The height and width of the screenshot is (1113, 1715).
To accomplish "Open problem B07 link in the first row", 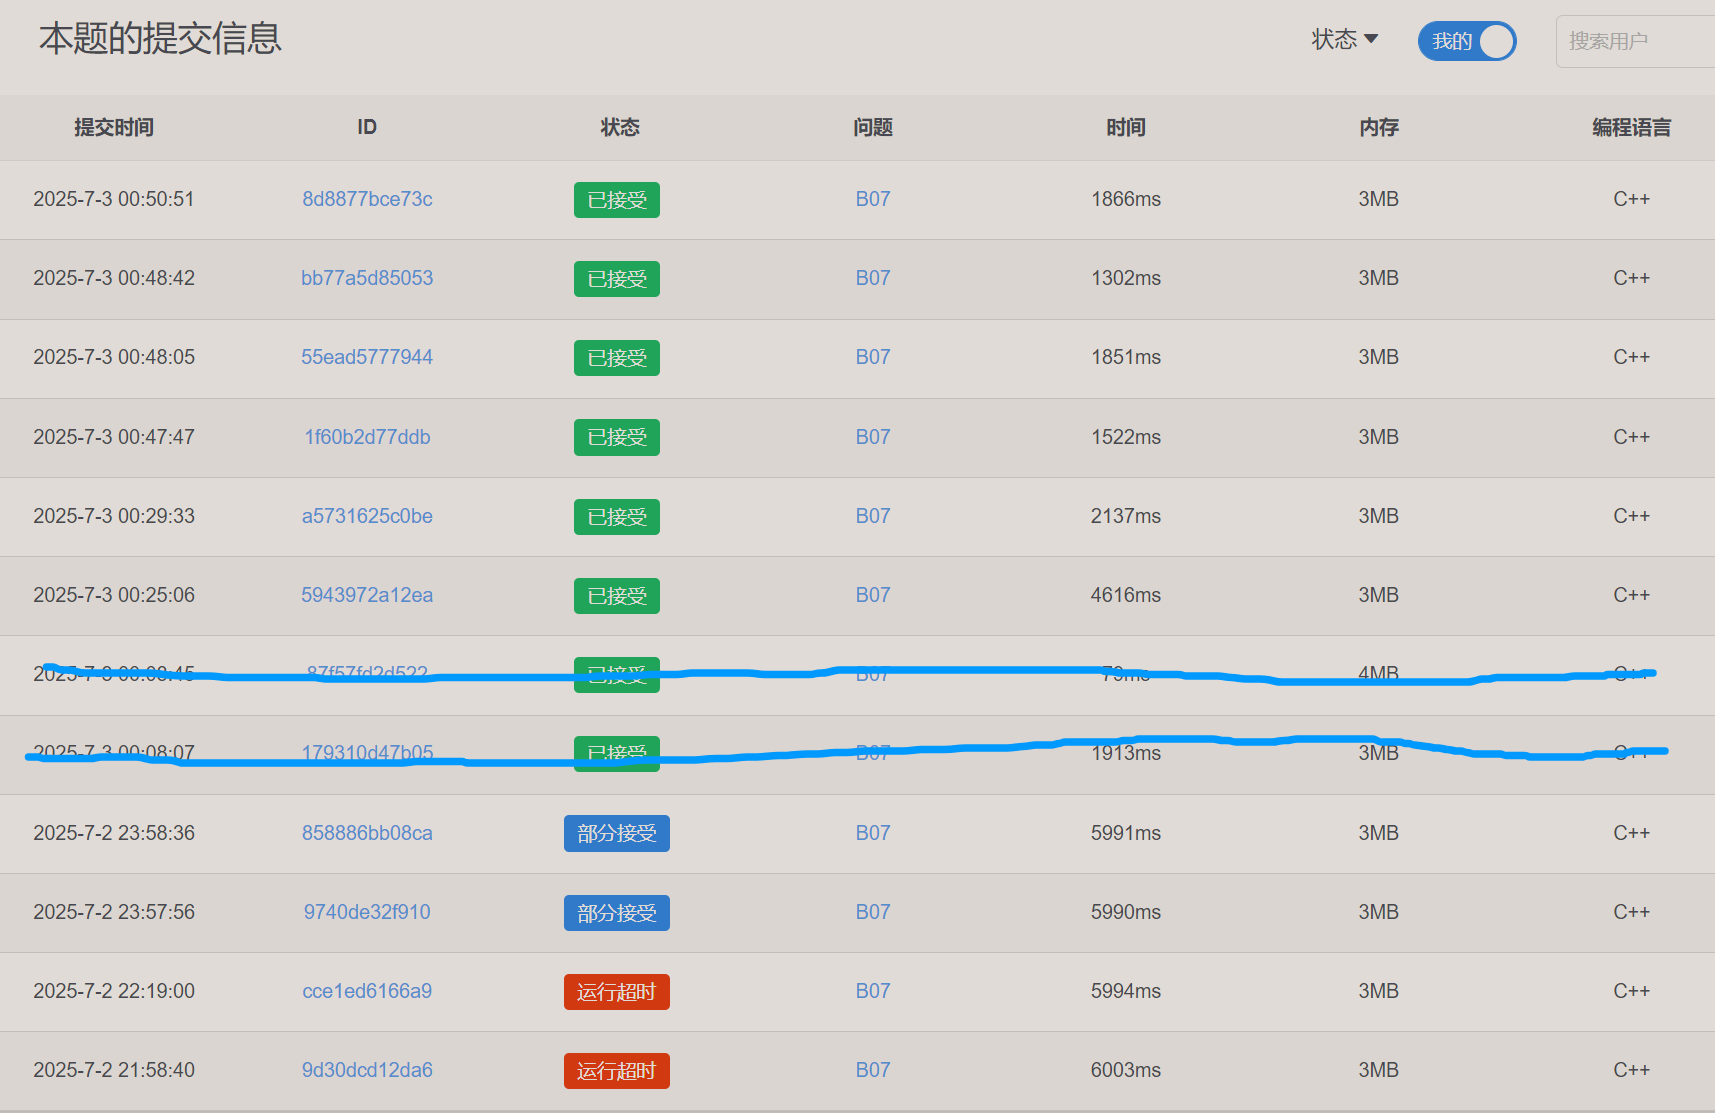I will coord(872,199).
